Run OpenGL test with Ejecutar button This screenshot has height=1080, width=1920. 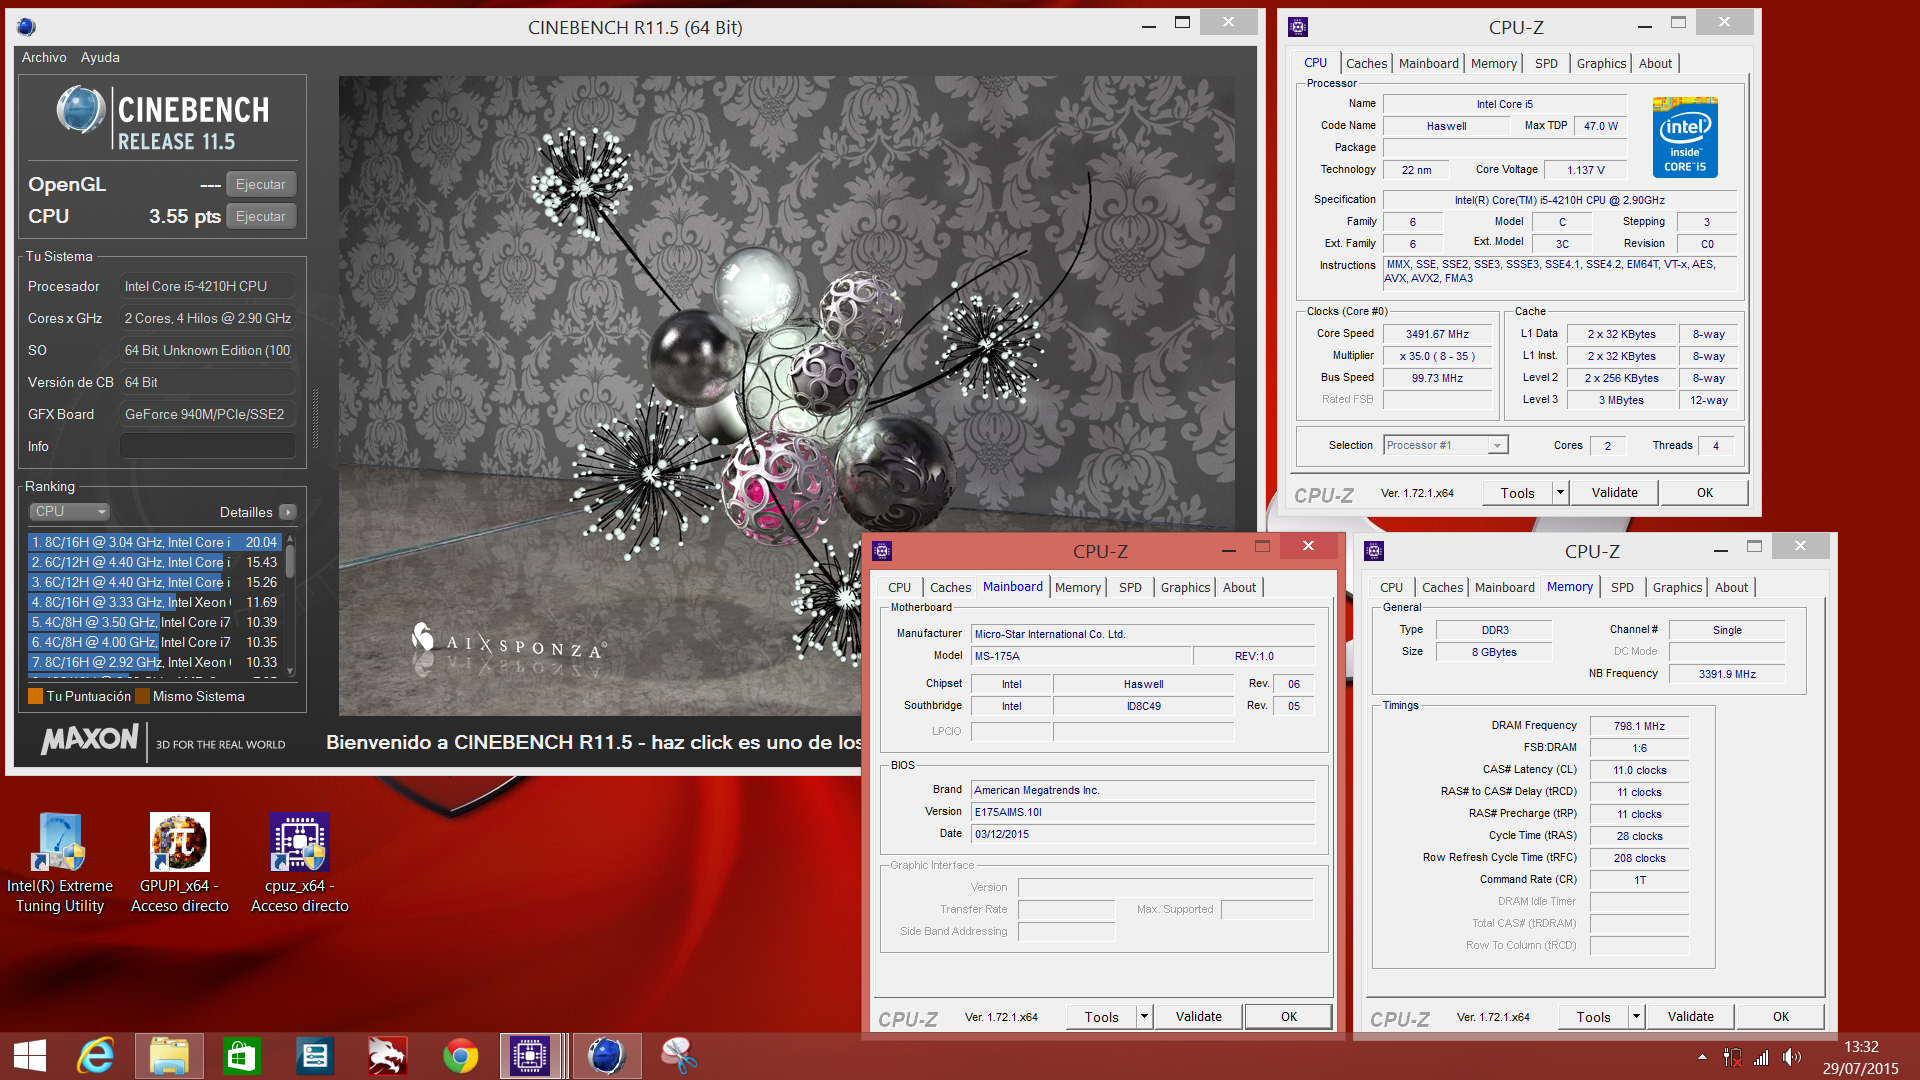pos(260,184)
